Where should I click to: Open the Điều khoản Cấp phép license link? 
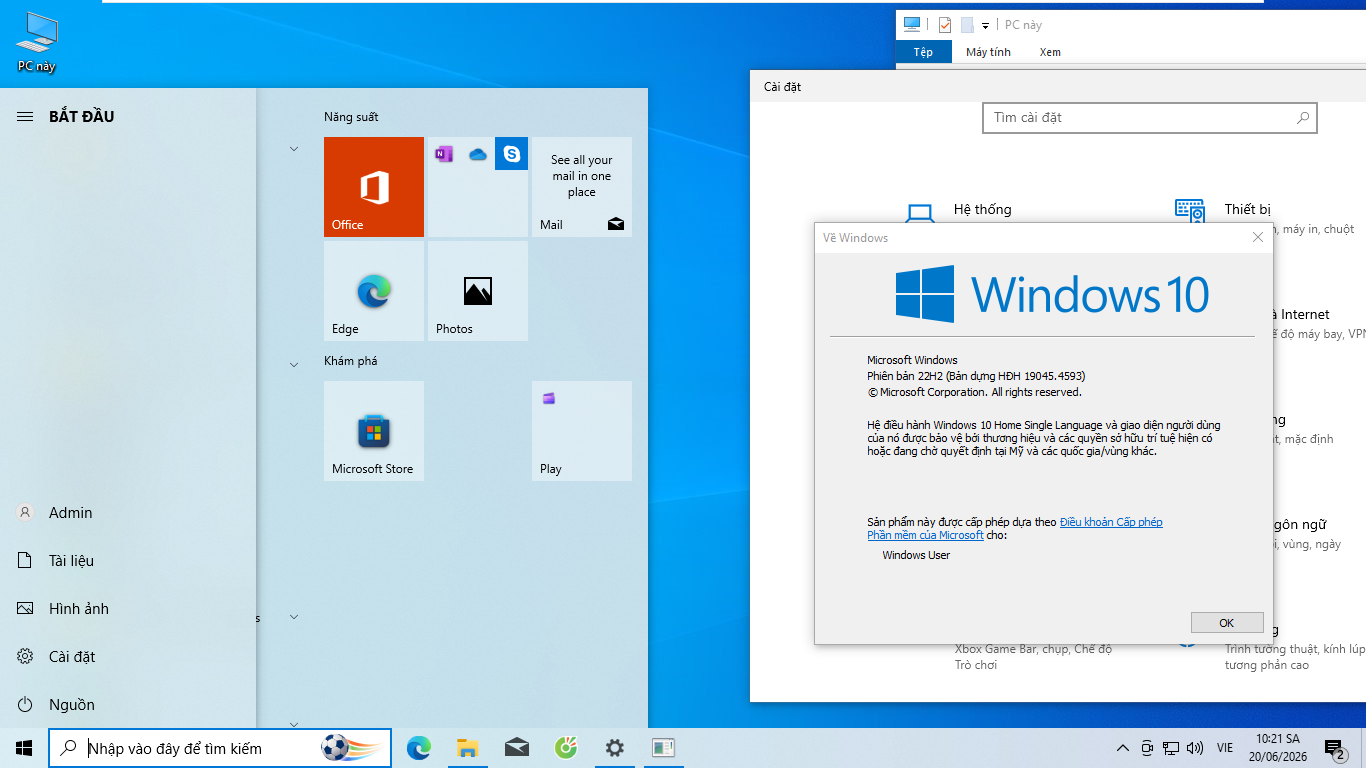pyautogui.click(x=1111, y=522)
